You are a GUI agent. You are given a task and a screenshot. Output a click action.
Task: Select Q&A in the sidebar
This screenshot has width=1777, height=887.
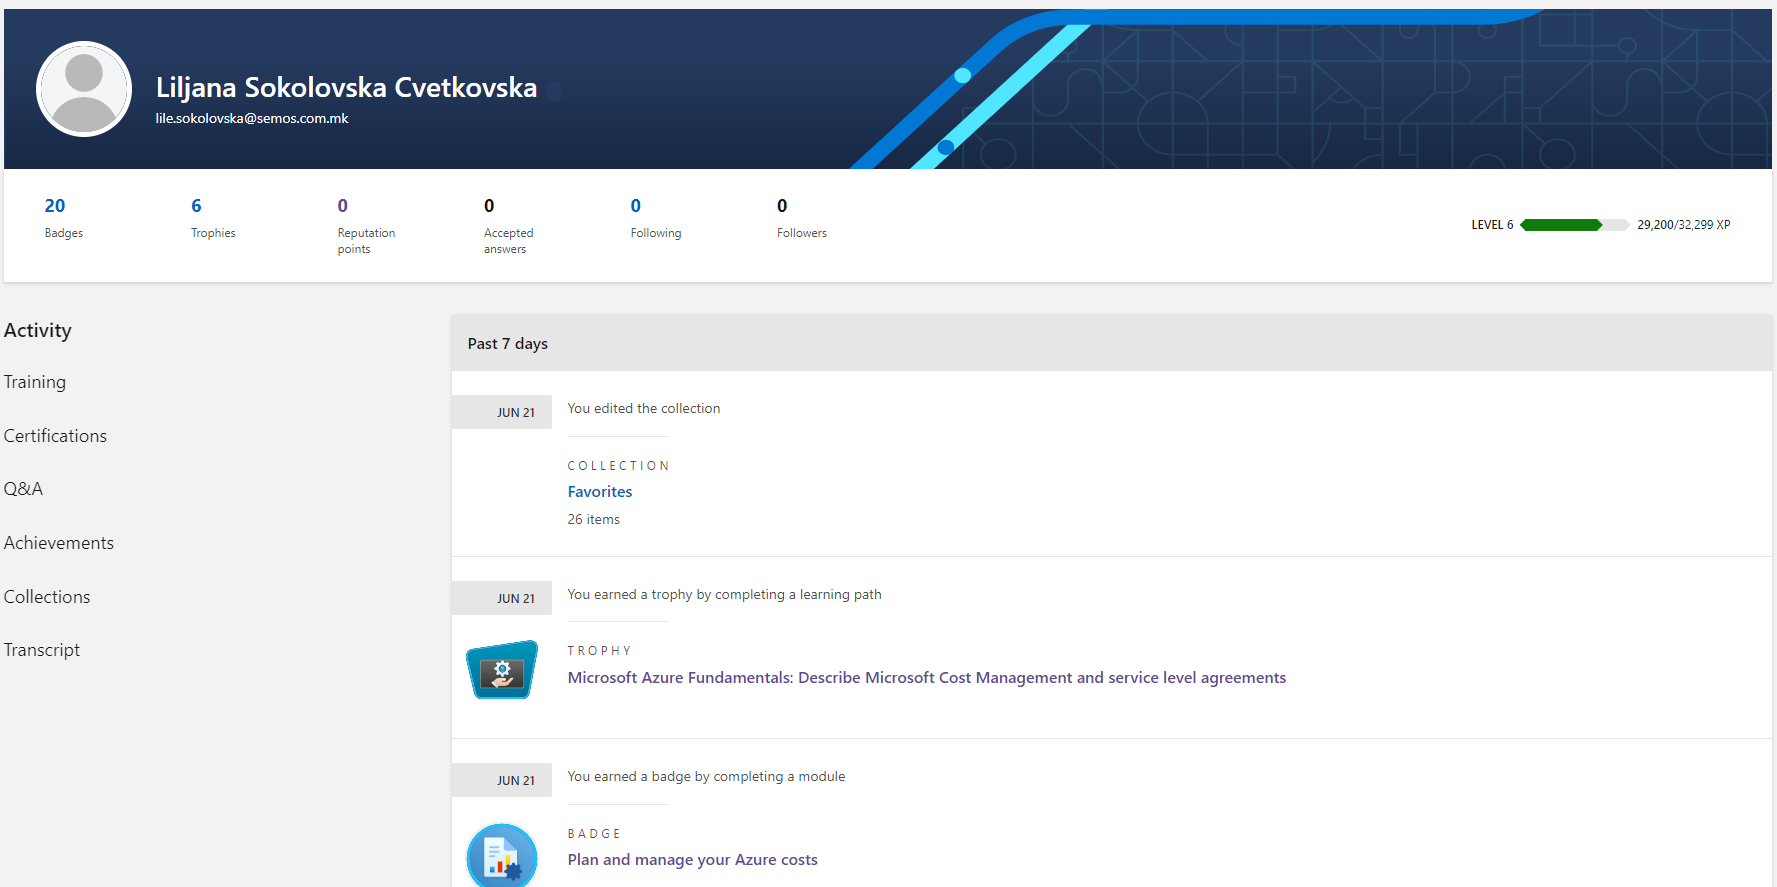(23, 489)
